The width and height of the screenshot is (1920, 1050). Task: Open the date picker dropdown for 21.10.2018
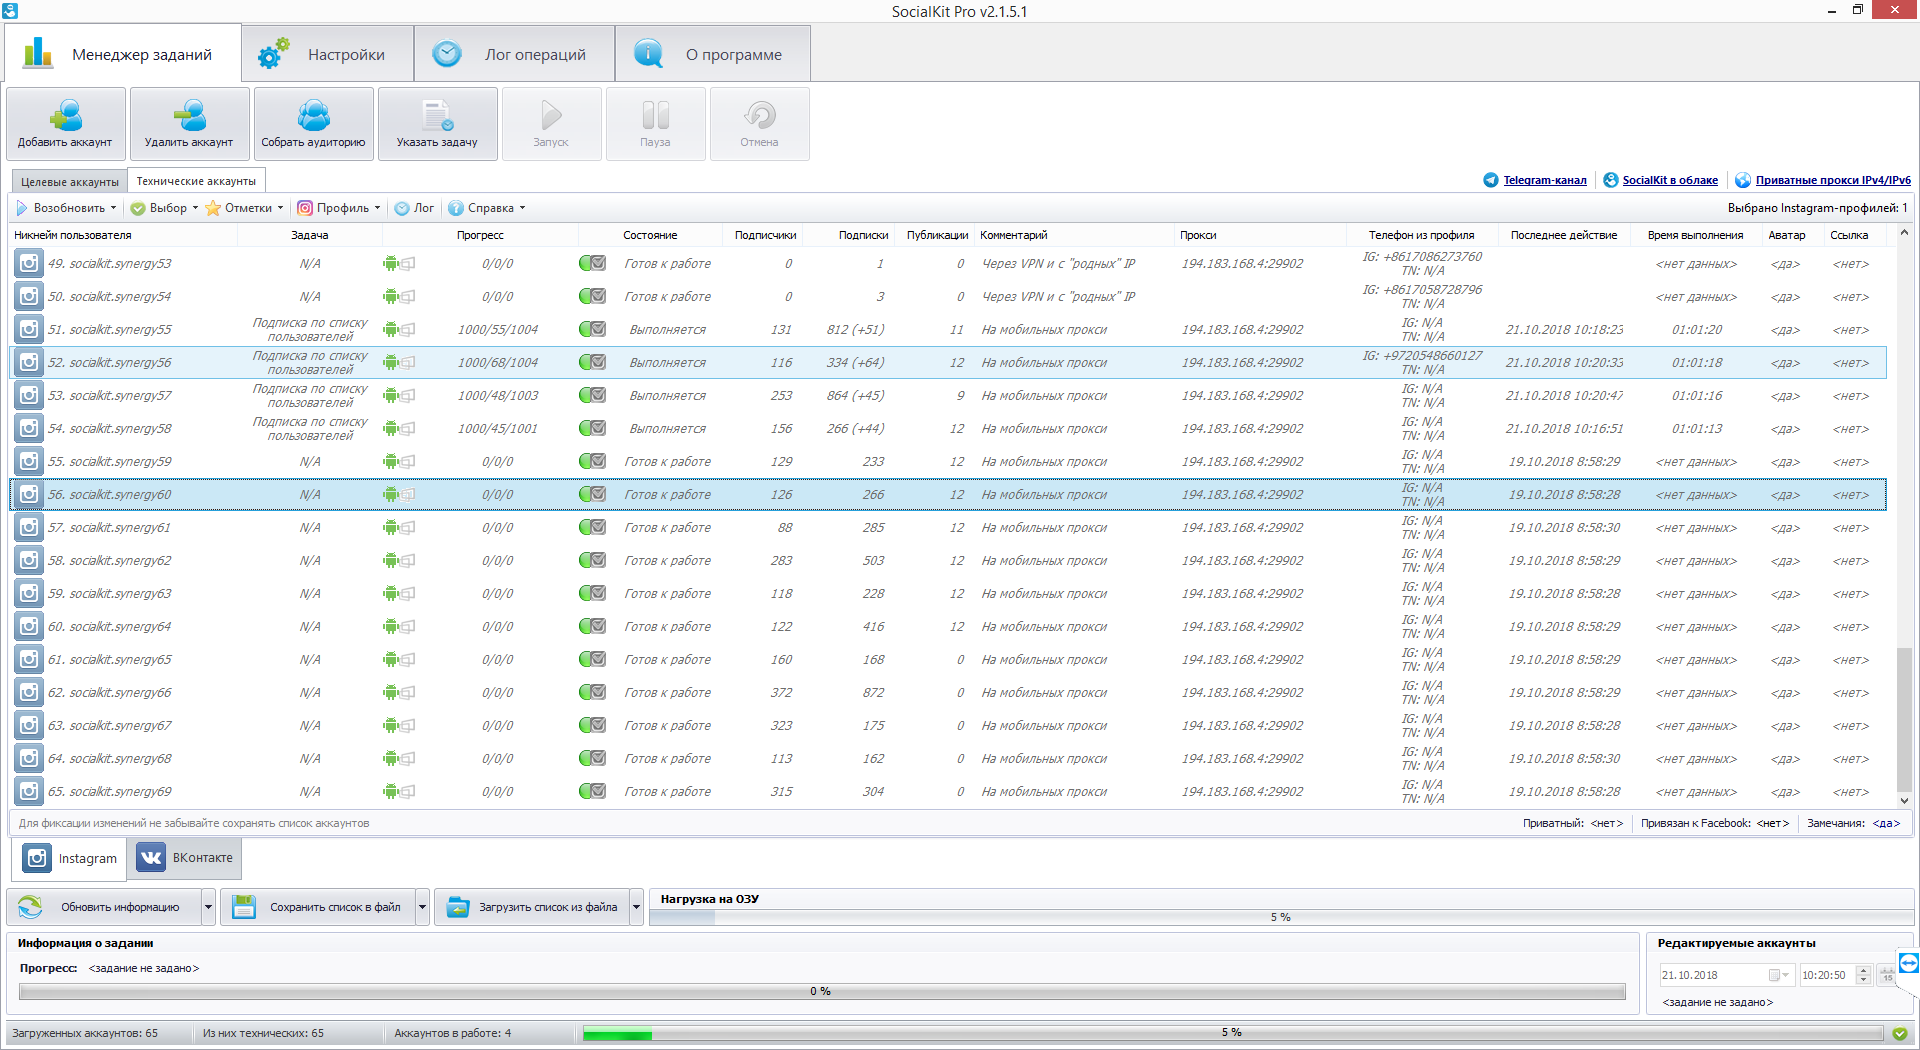tap(1779, 975)
